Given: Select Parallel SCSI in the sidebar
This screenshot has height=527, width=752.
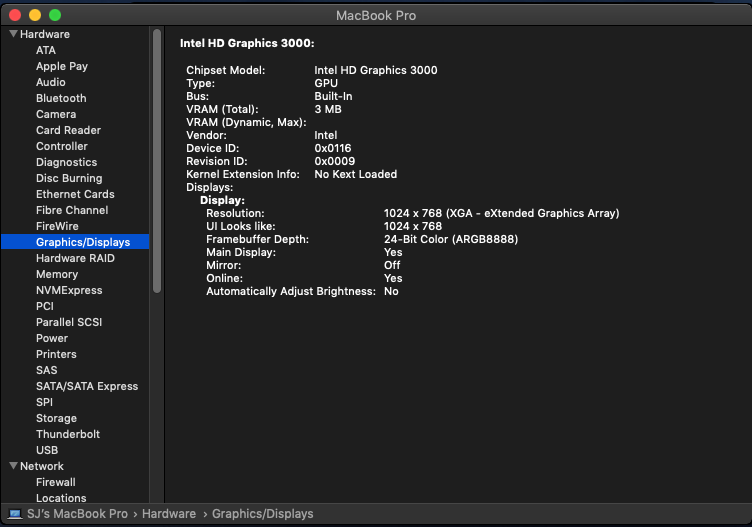Looking at the screenshot, I should [x=69, y=322].
